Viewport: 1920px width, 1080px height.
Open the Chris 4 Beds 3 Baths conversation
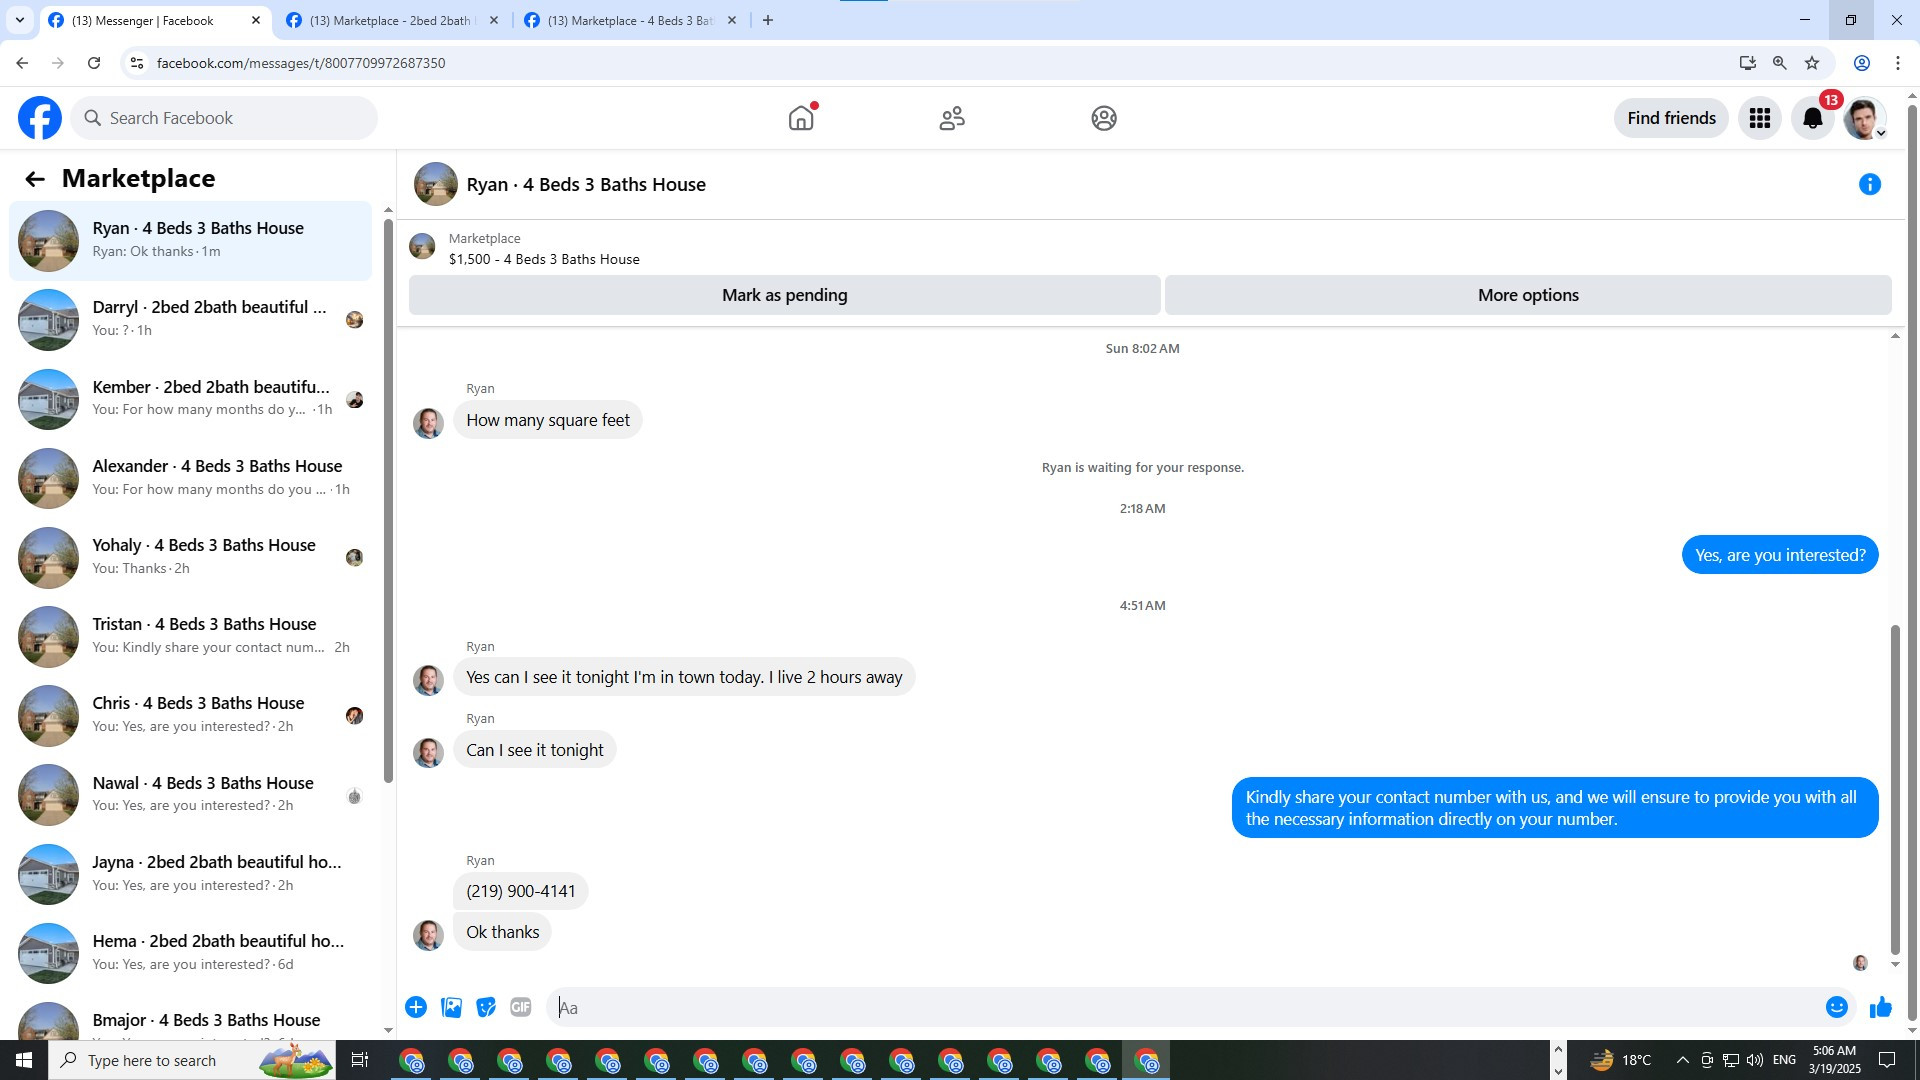click(190, 715)
